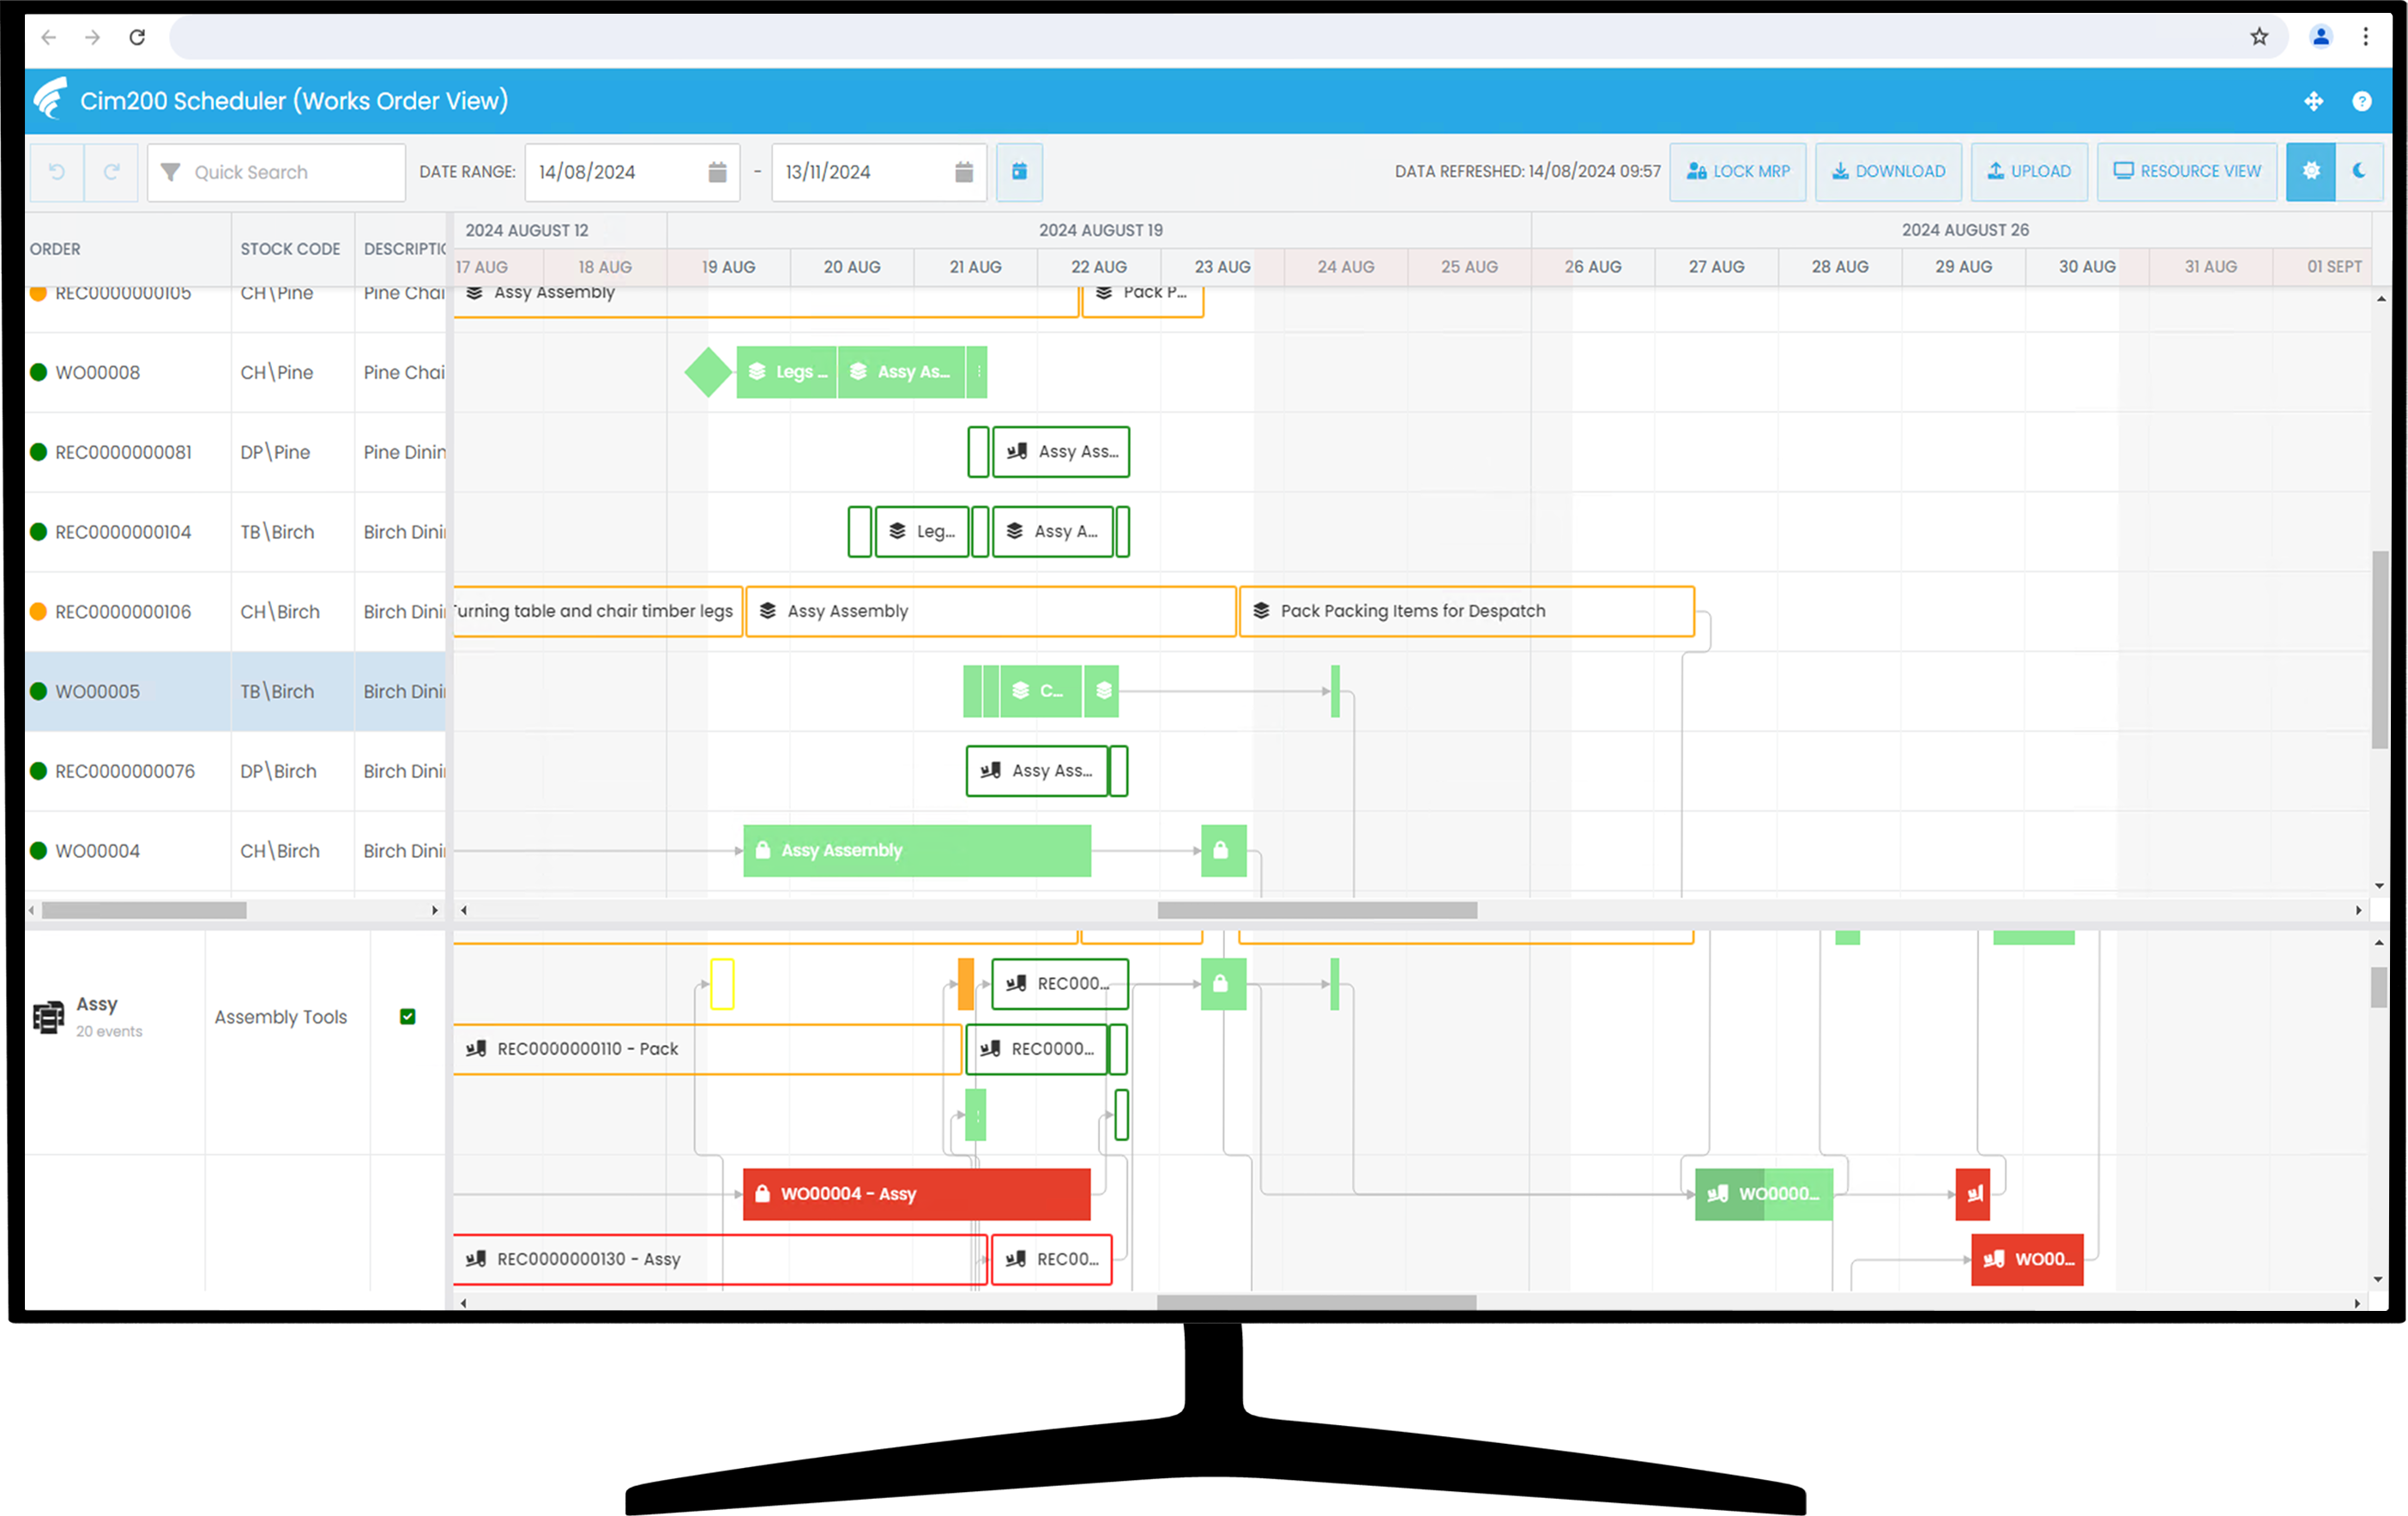Screen dimensions: 2408x1516
Task: Open the Quick Search input field
Action: point(280,172)
